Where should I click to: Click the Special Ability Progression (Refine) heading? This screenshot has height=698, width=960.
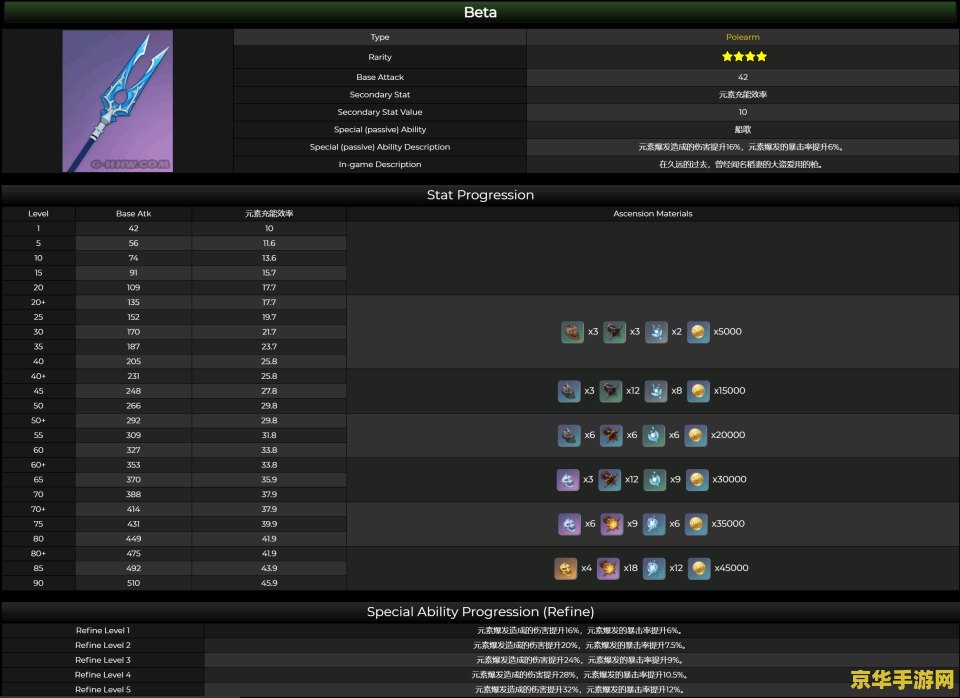click(x=480, y=611)
